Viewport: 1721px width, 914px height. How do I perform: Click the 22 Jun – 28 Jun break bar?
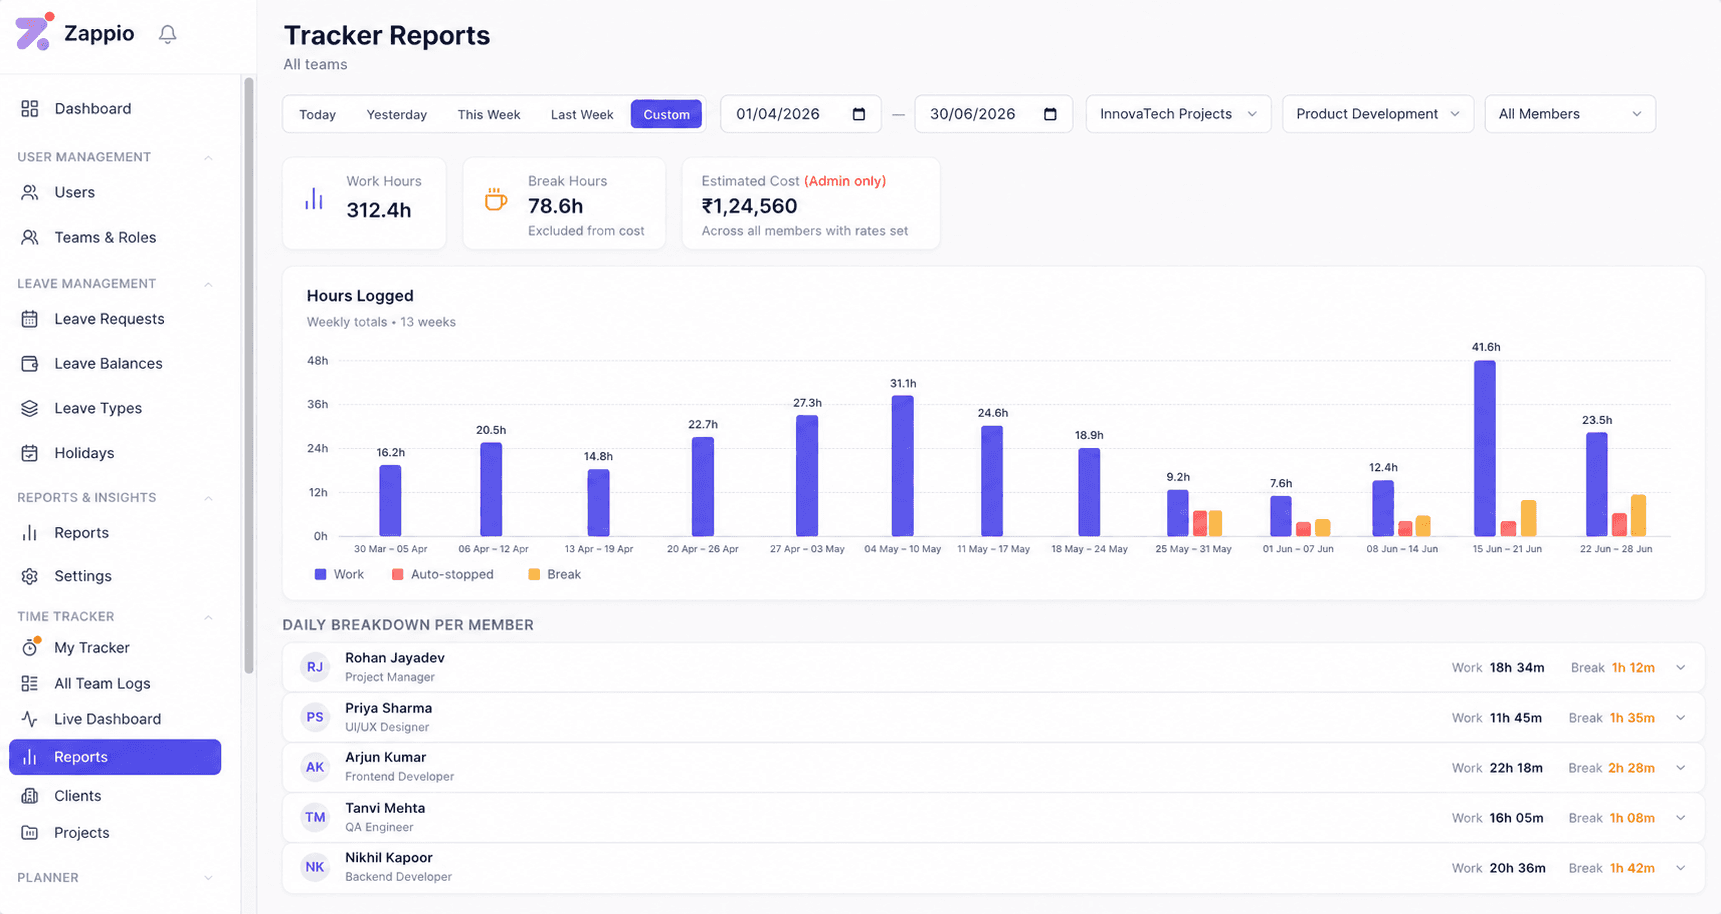point(1638,515)
